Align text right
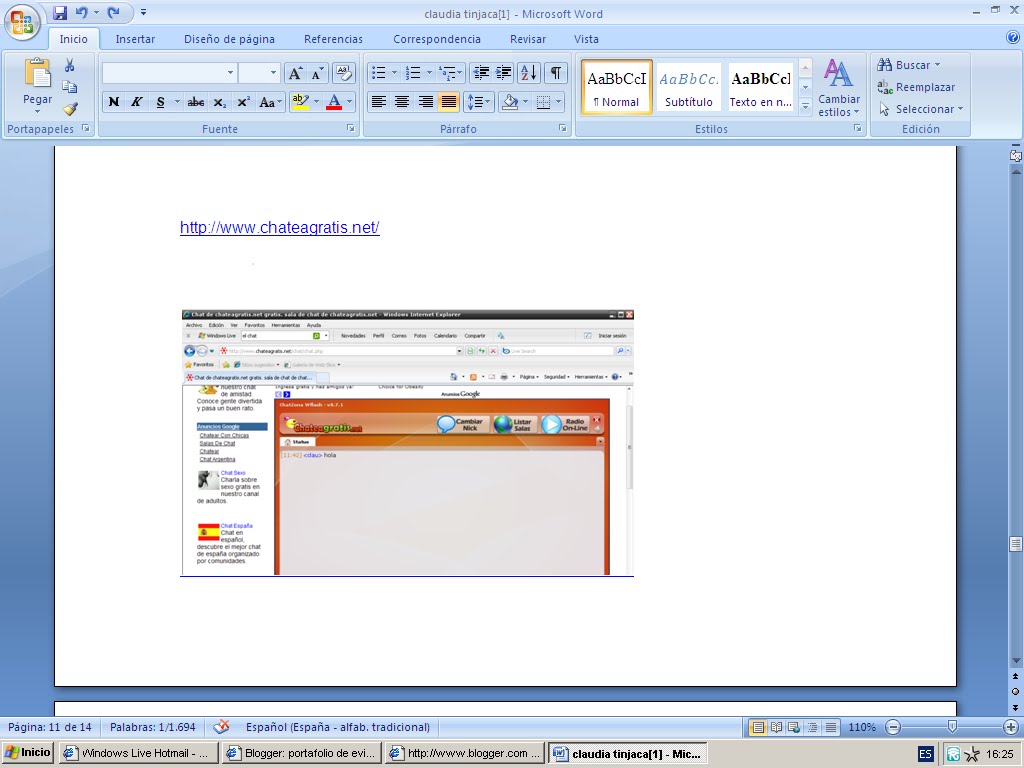Screen dimensions: 1024x768 [x=425, y=102]
